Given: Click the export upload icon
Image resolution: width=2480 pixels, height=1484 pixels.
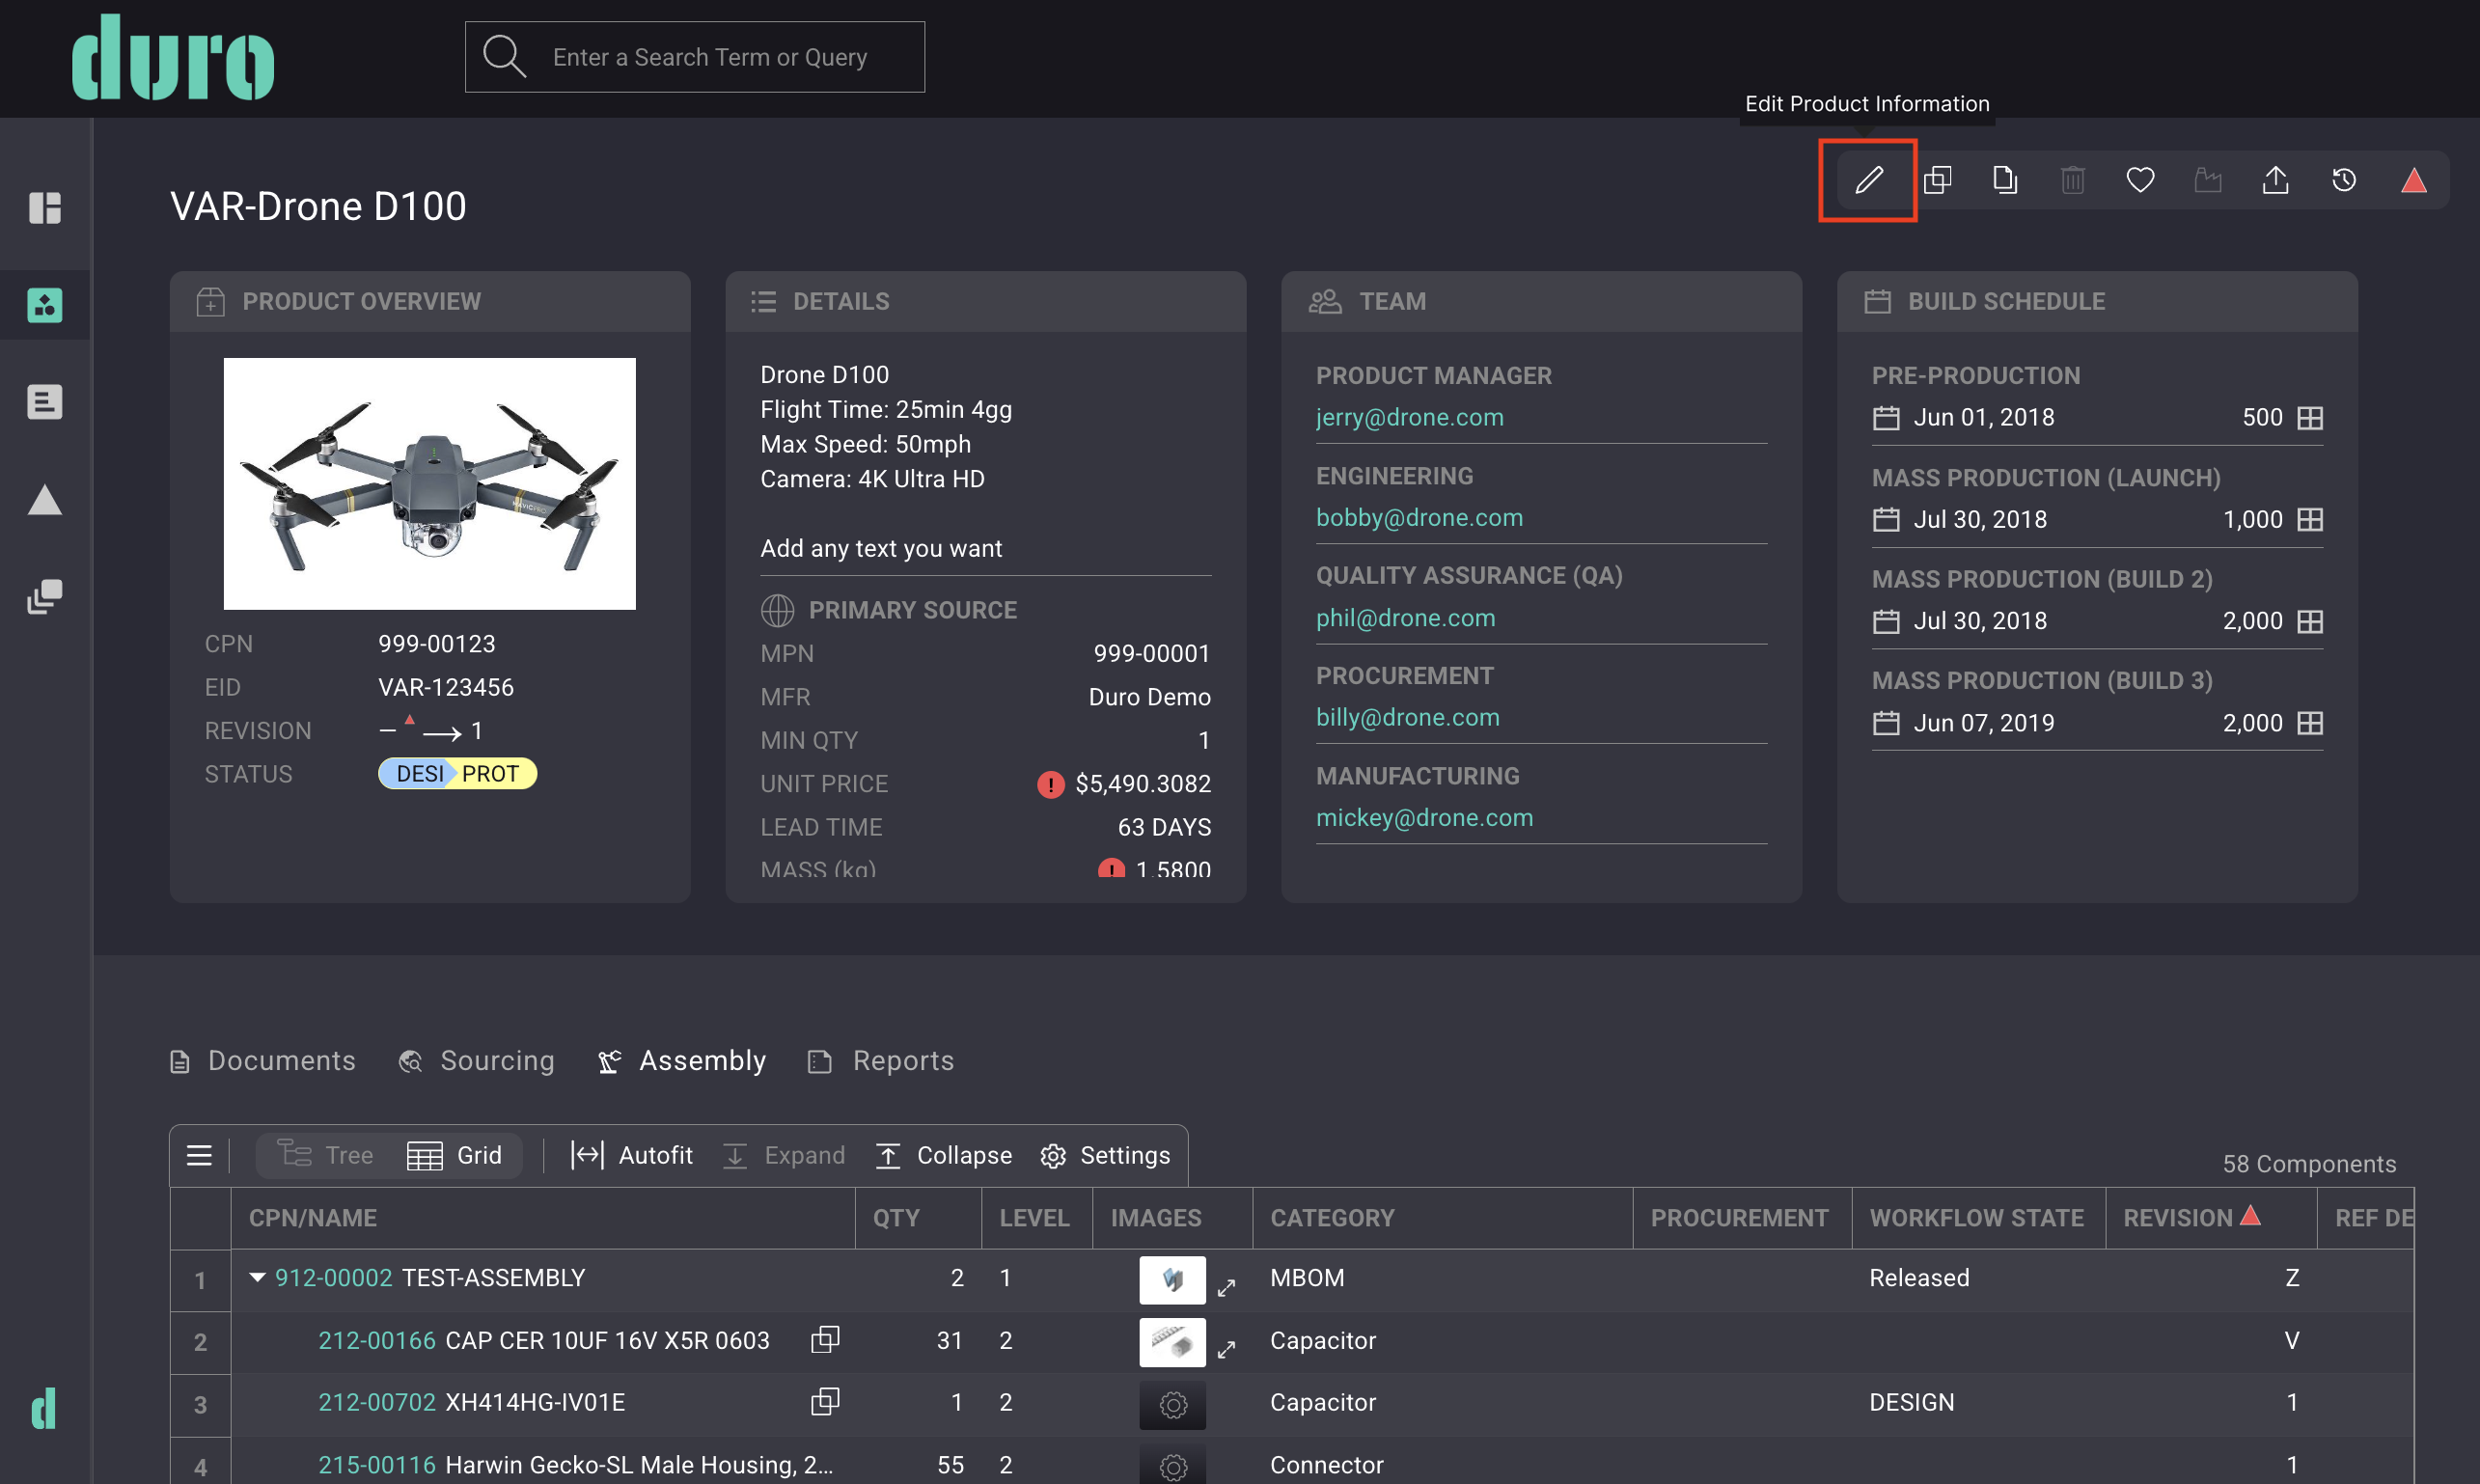Looking at the screenshot, I should [2275, 180].
